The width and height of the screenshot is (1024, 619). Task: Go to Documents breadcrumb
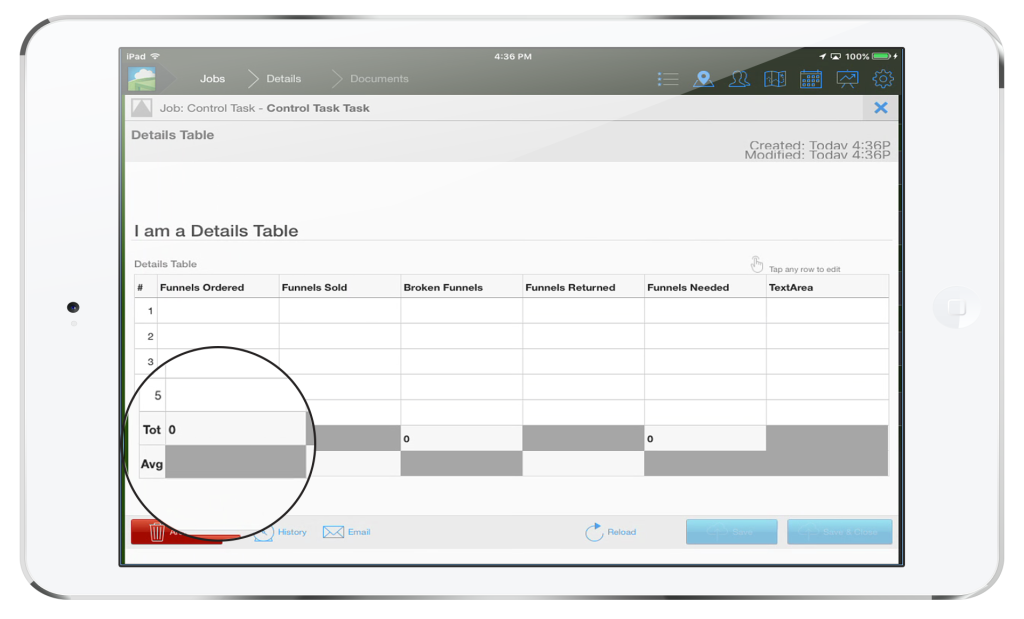coord(379,78)
